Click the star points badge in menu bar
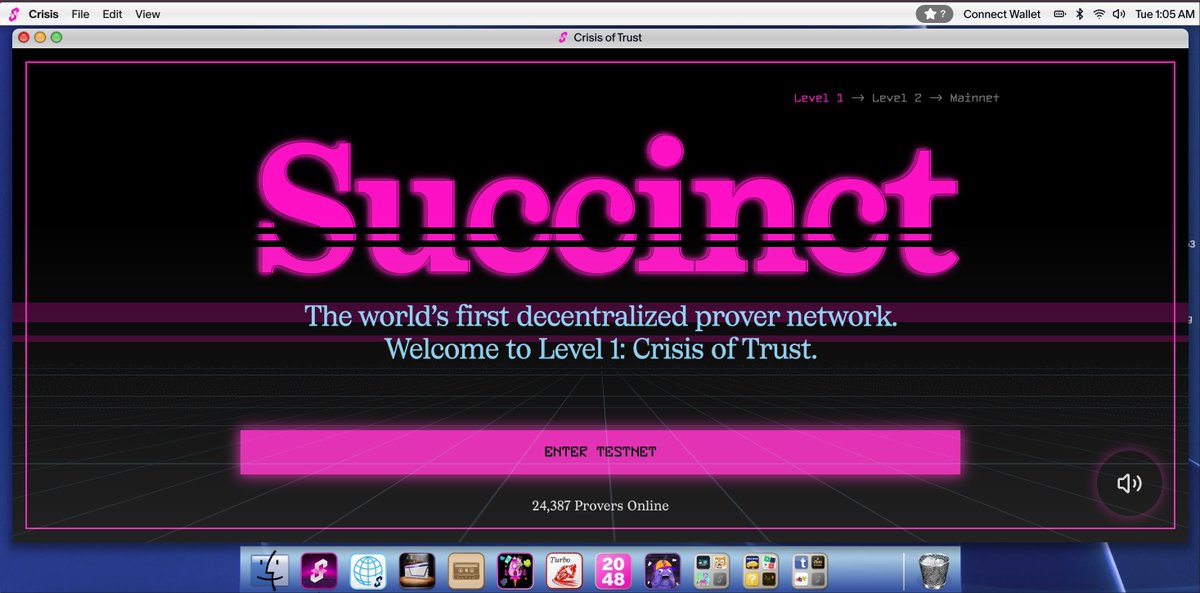This screenshot has width=1200, height=593. [x=934, y=14]
